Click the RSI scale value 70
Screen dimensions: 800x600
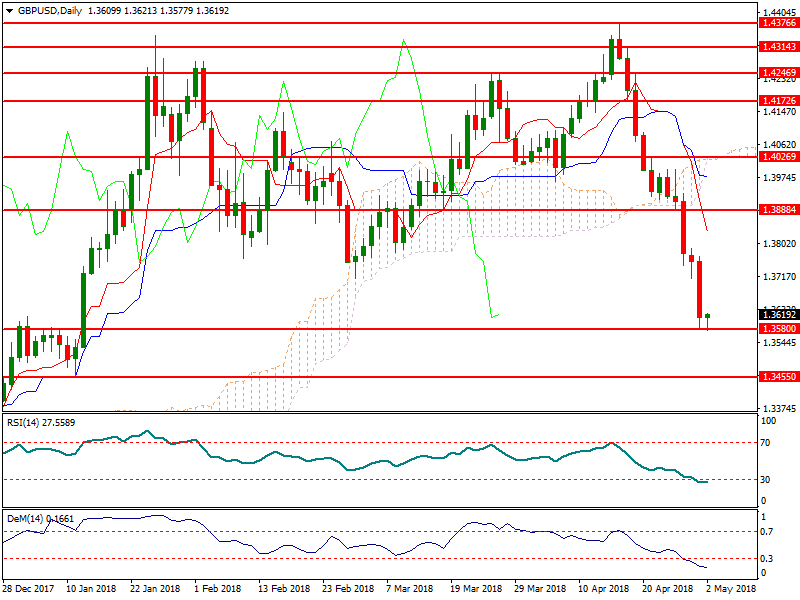coord(768,441)
